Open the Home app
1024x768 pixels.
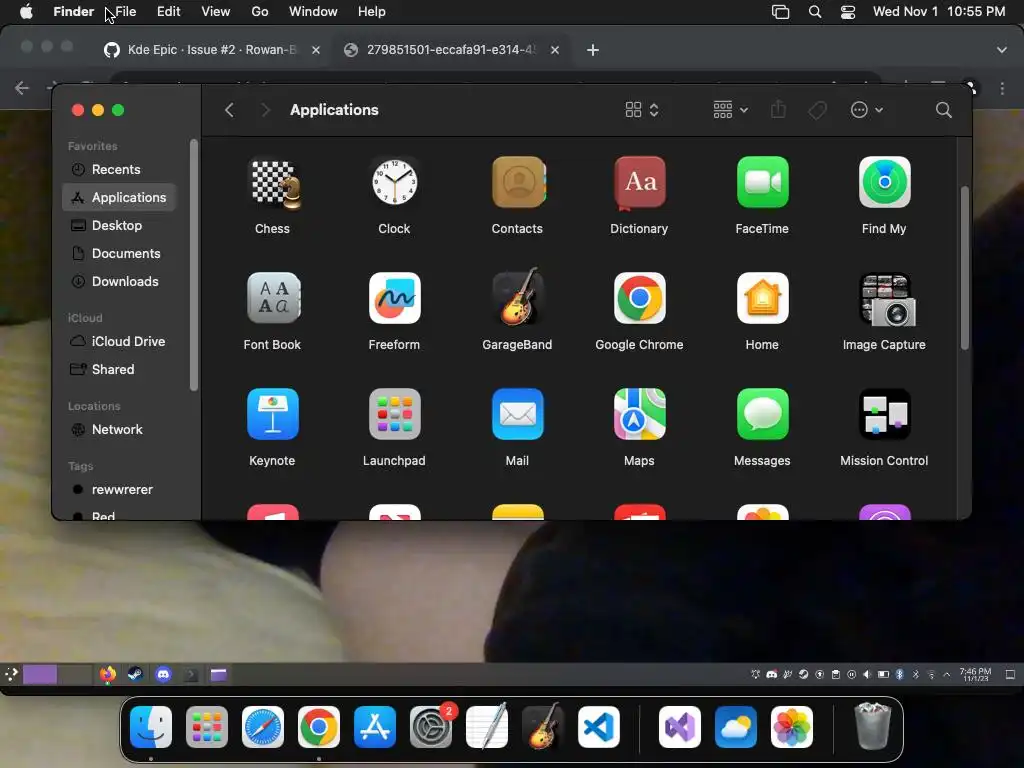pyautogui.click(x=762, y=298)
